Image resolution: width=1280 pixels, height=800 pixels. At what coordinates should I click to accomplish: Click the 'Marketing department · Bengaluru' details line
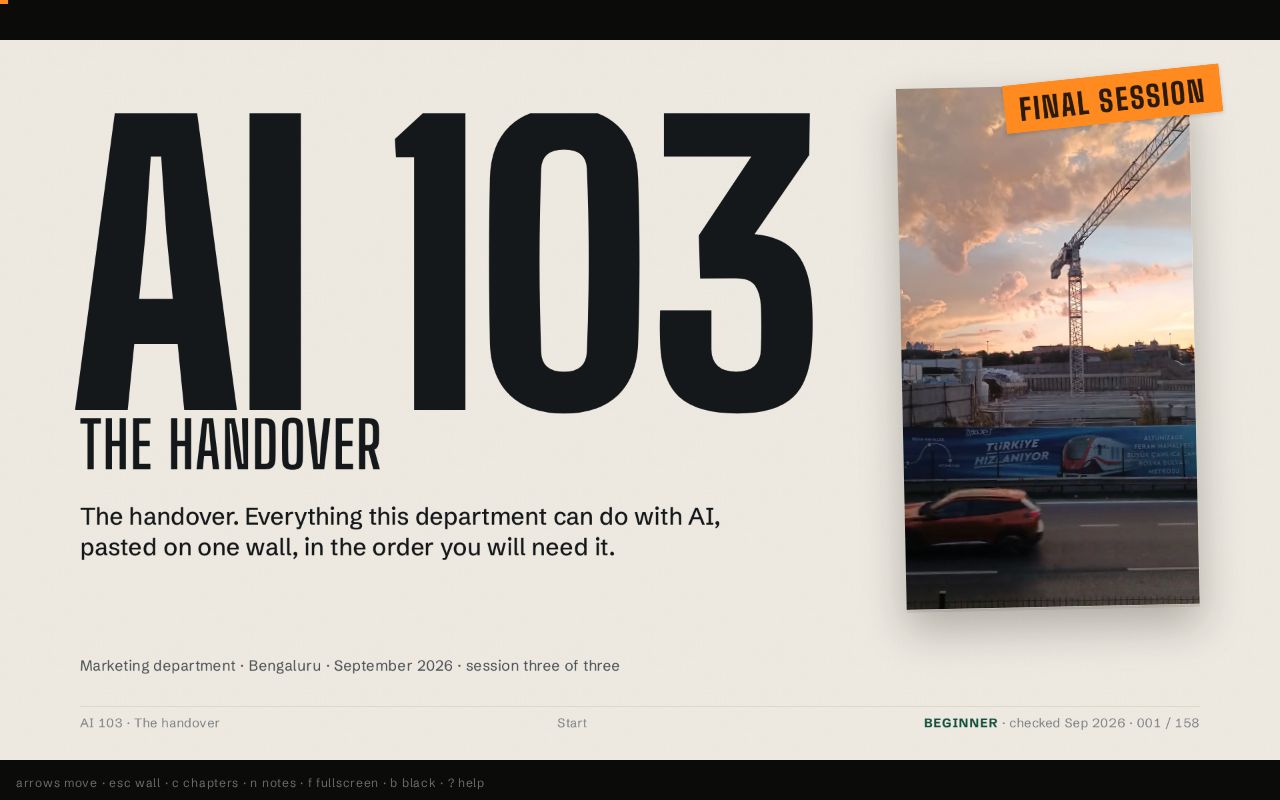pyautogui.click(x=350, y=666)
